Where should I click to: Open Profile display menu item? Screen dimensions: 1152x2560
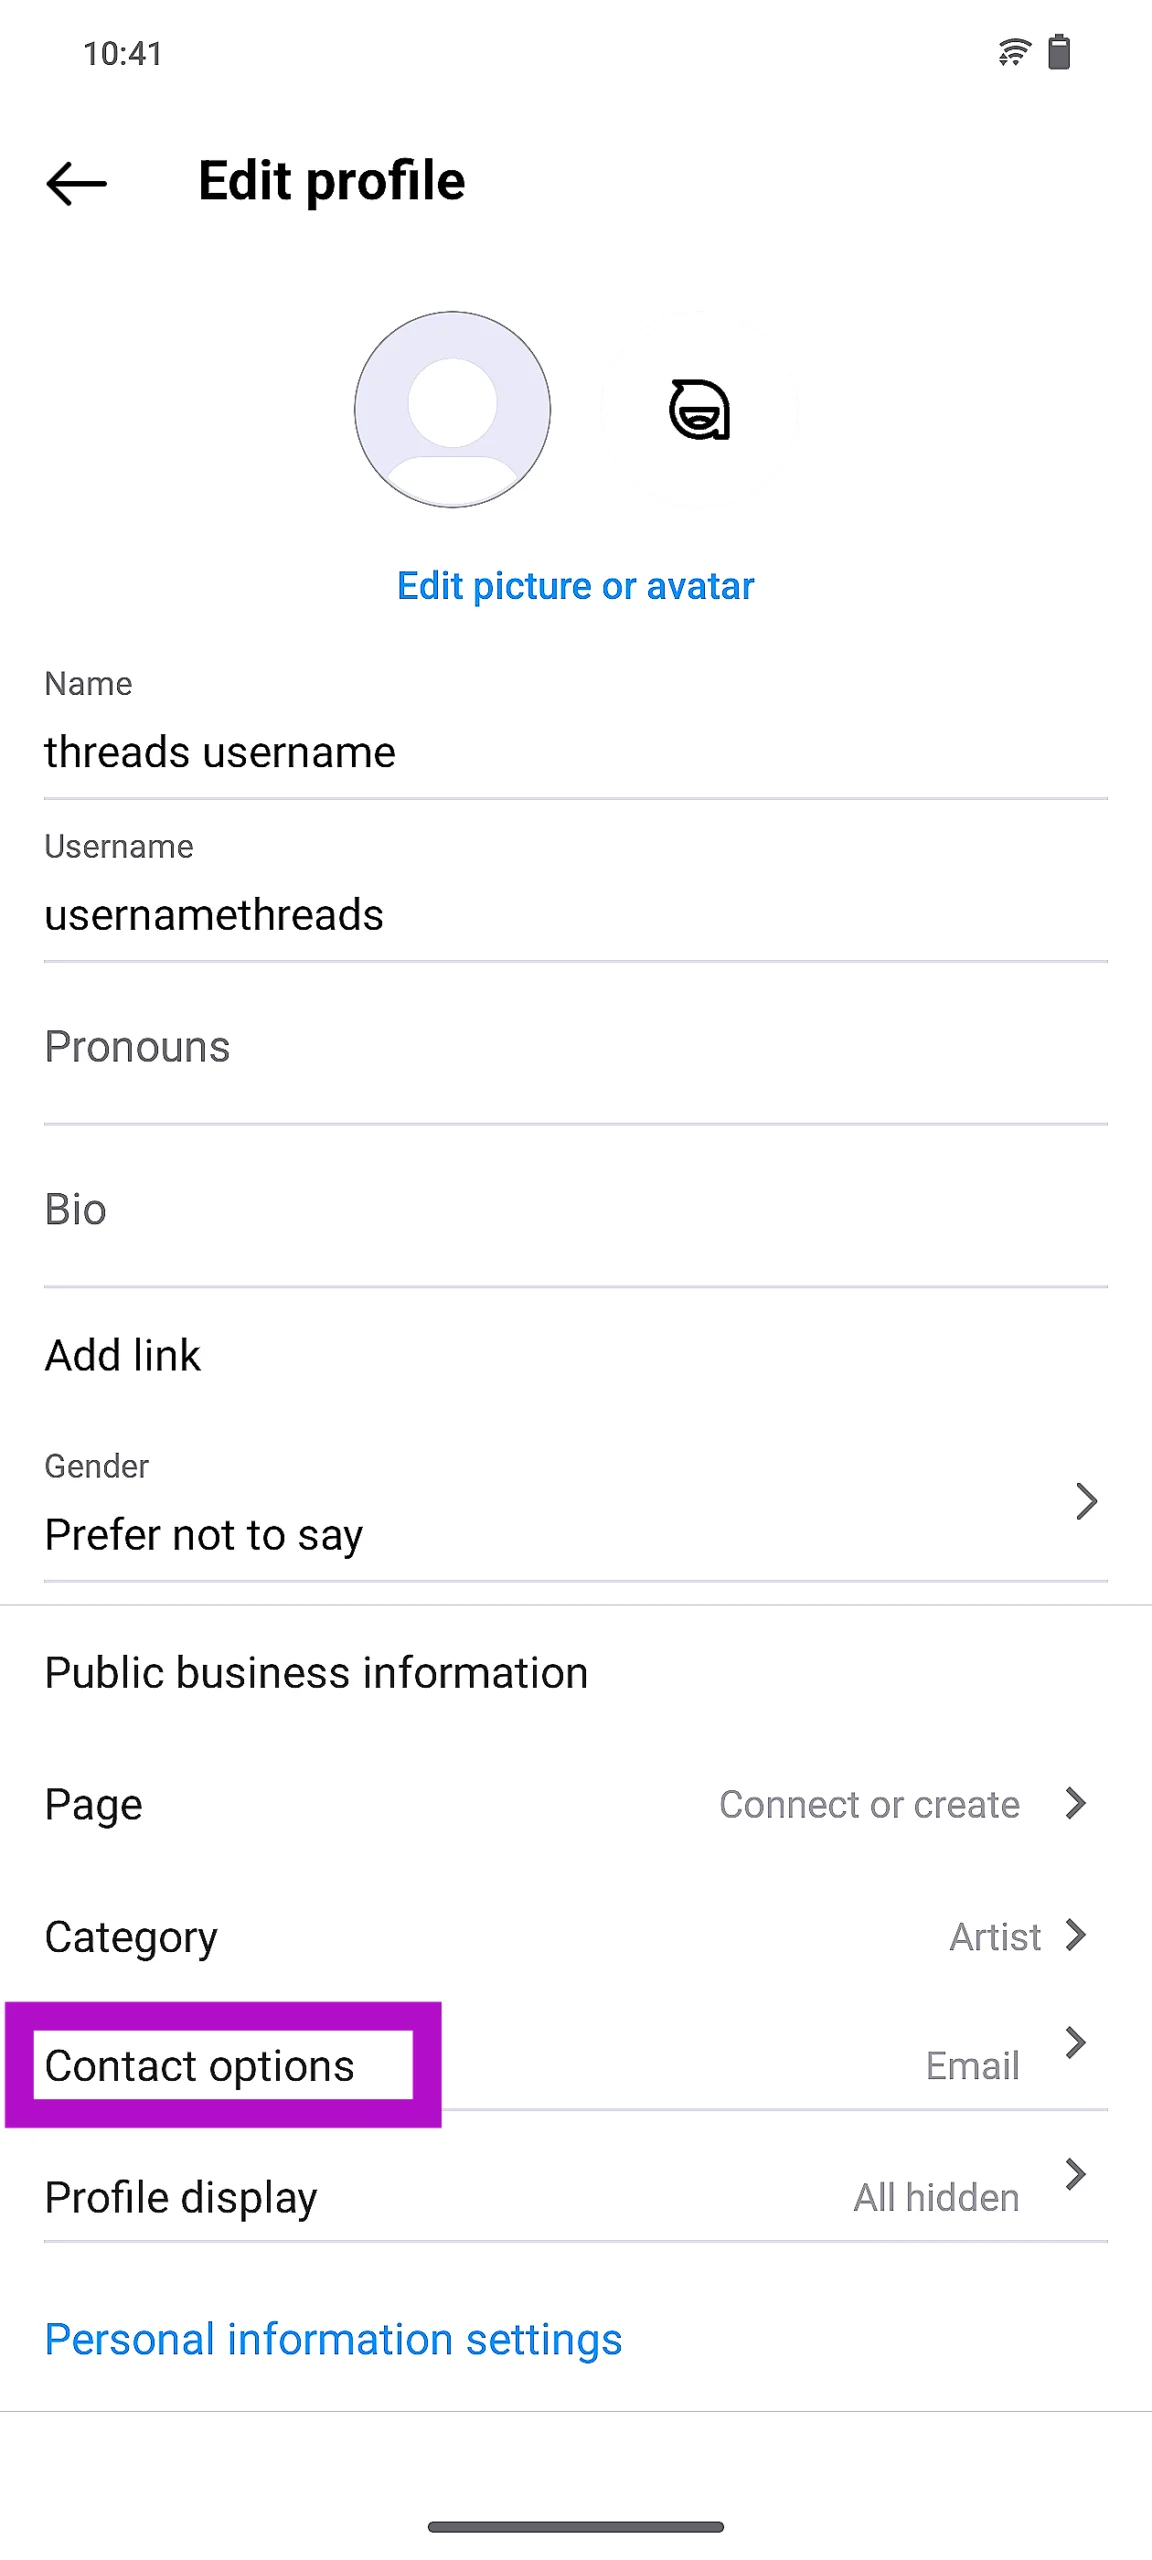[181, 2197]
